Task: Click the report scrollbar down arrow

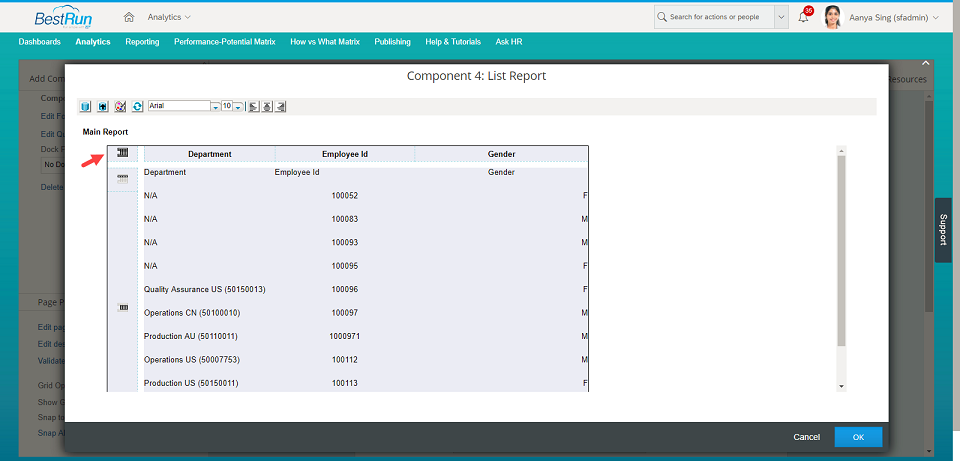Action: [841, 386]
